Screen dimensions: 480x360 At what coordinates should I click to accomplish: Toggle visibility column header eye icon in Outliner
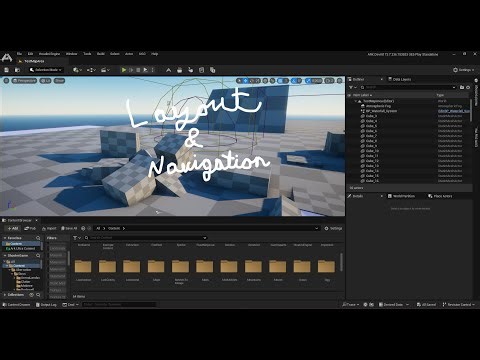350,95
